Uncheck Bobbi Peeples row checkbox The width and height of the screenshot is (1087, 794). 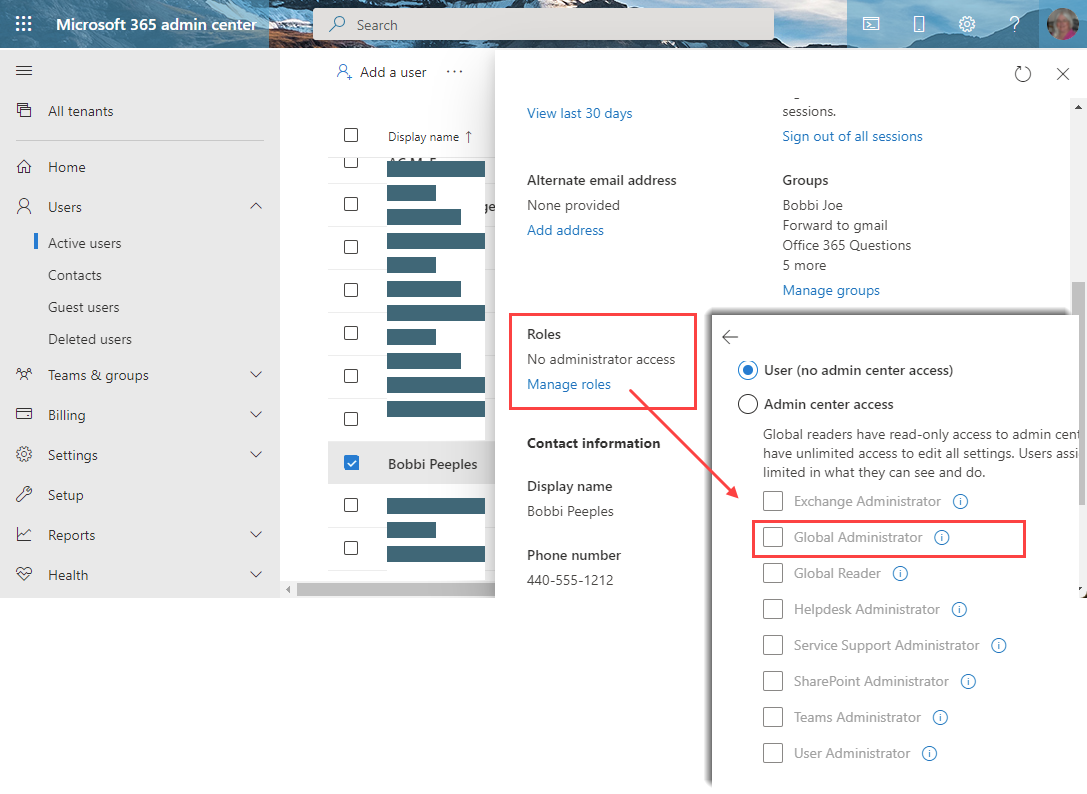point(351,463)
